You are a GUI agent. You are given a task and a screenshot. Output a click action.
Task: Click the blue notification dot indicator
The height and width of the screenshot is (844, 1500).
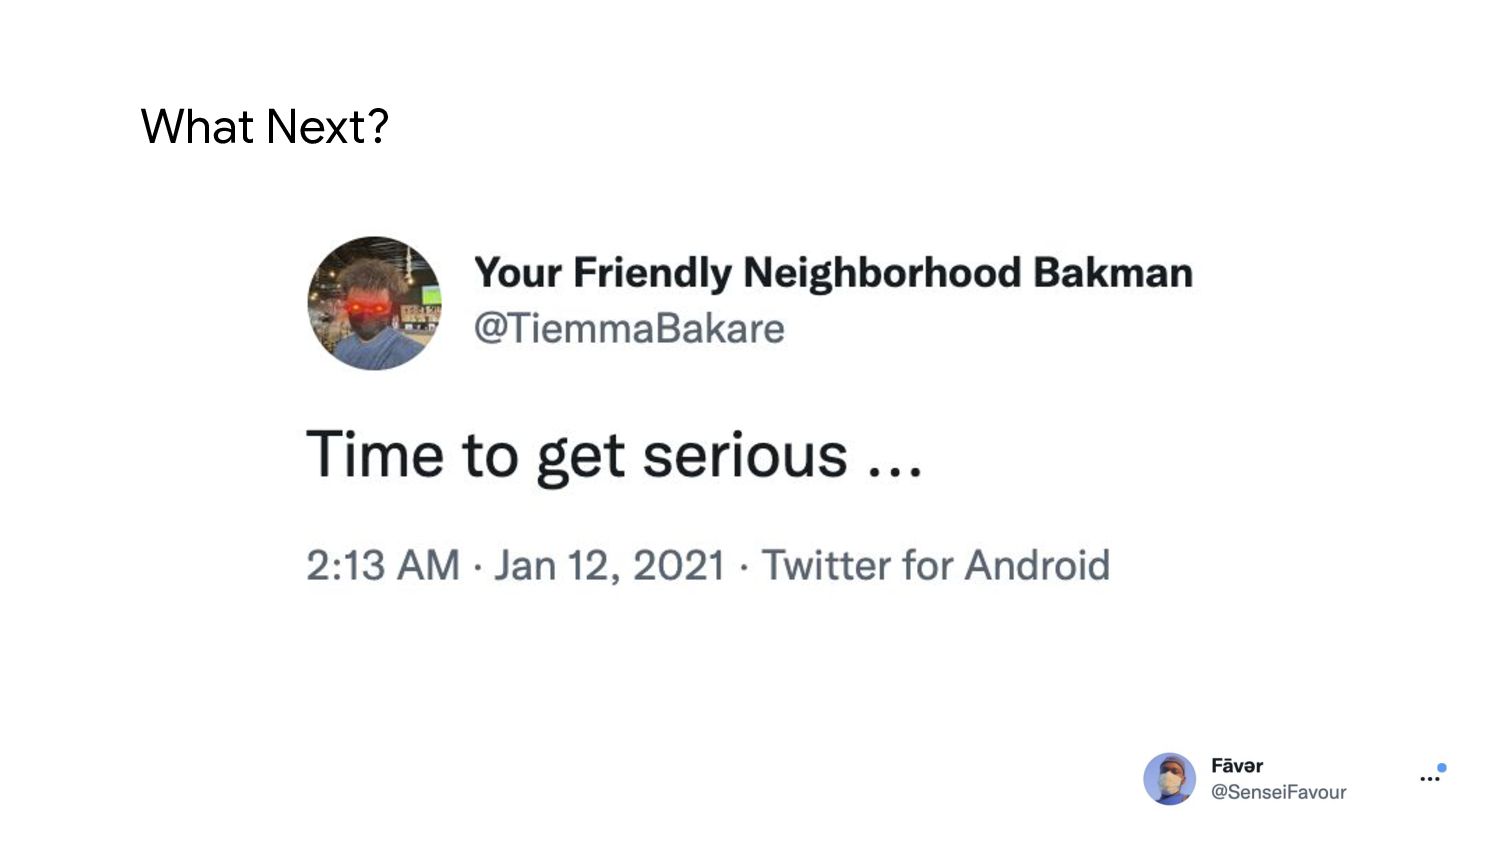coord(1441,768)
